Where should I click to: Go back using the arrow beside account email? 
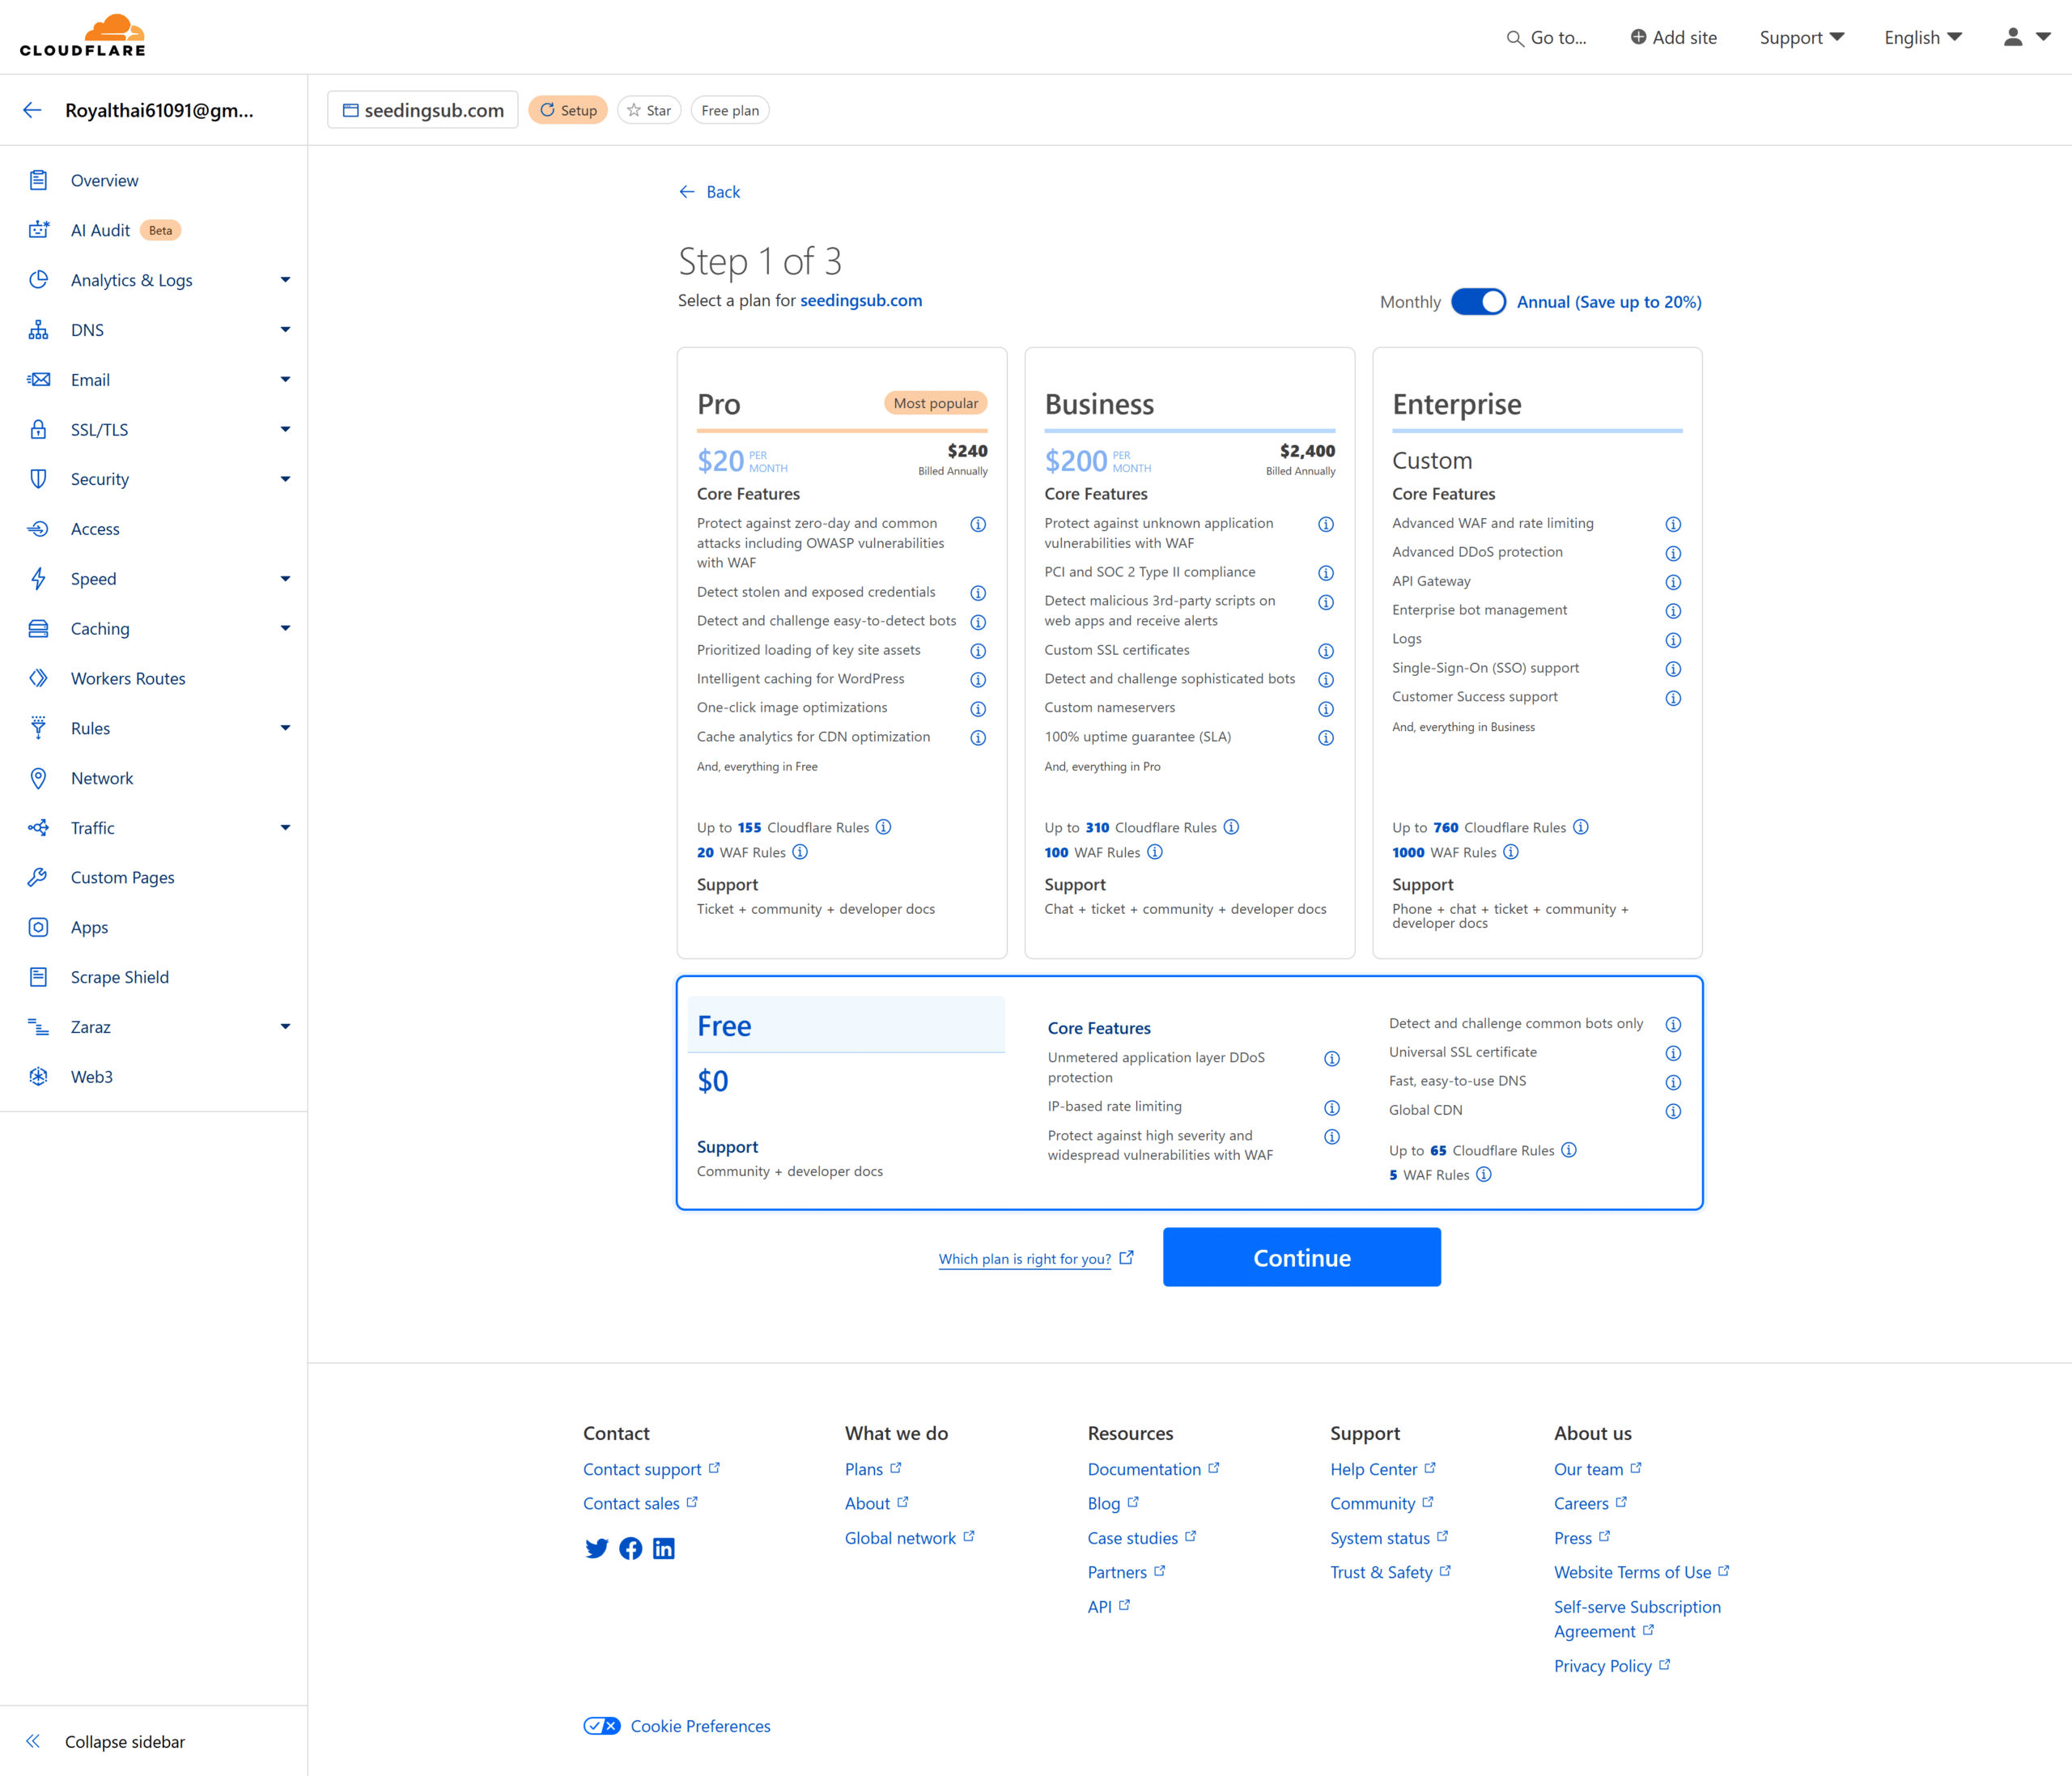click(32, 110)
